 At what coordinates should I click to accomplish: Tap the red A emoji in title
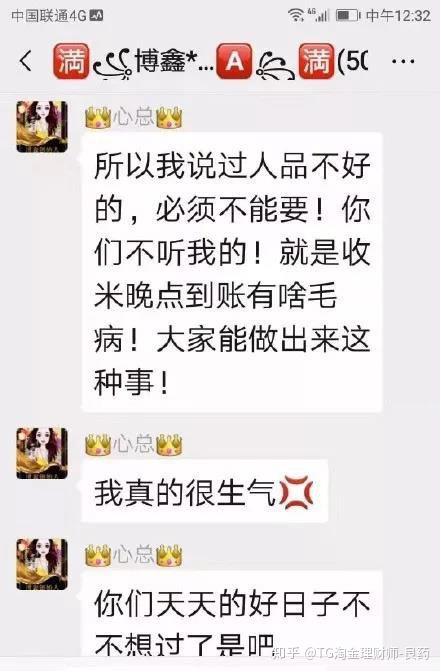click(234, 61)
